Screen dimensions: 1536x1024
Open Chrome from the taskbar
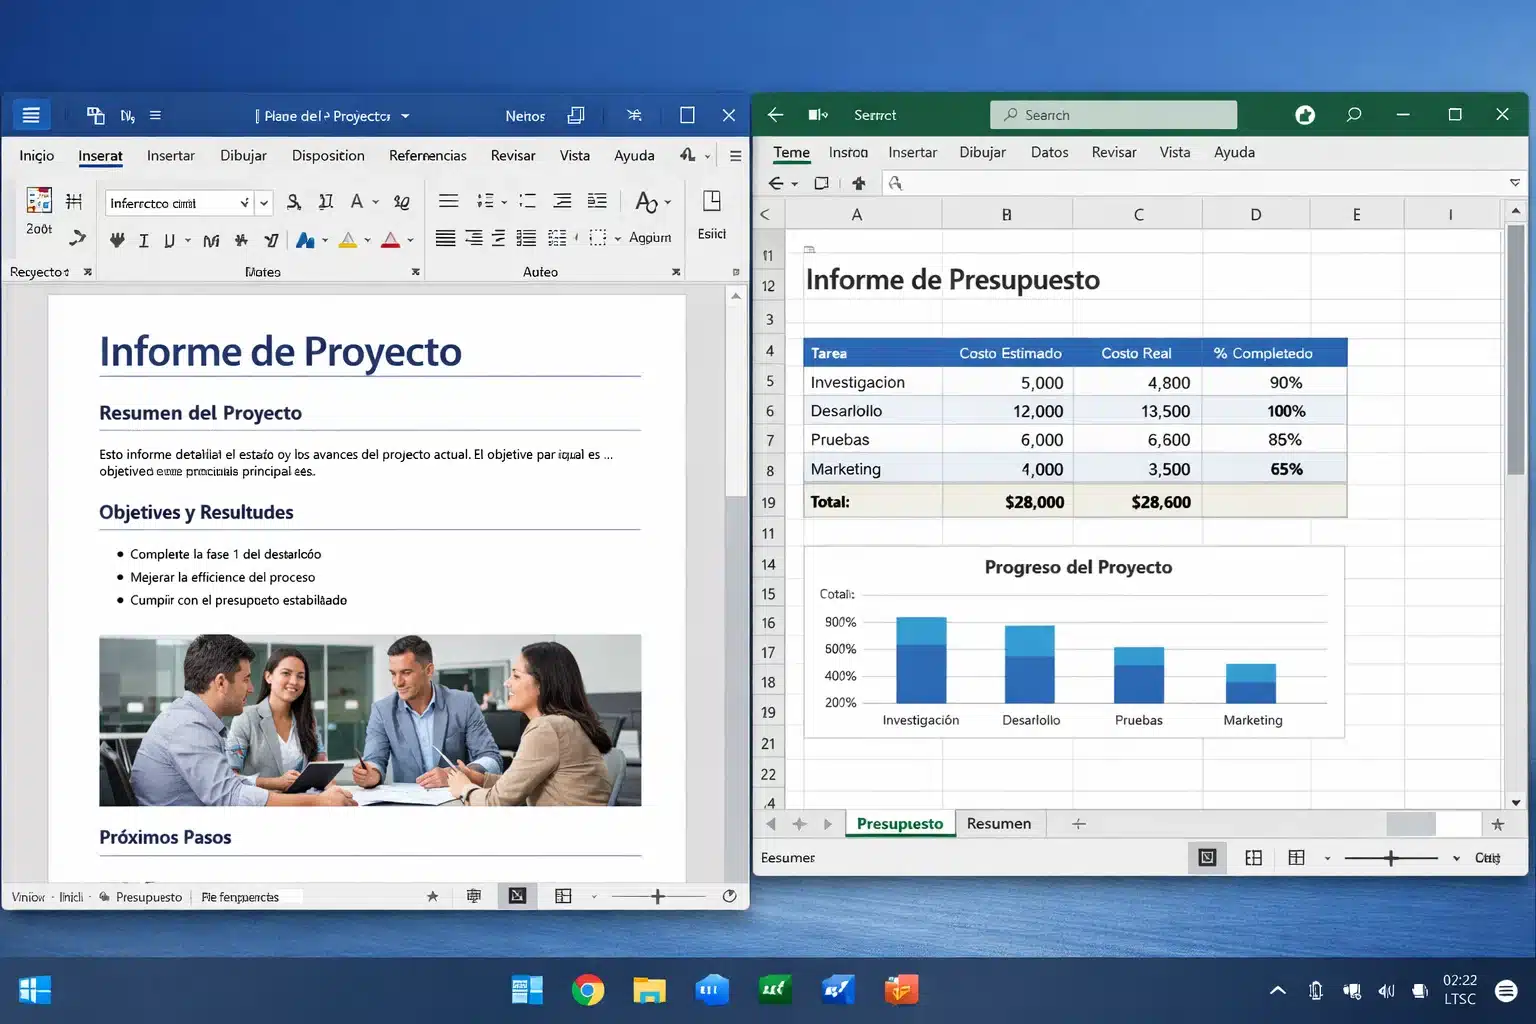click(588, 990)
